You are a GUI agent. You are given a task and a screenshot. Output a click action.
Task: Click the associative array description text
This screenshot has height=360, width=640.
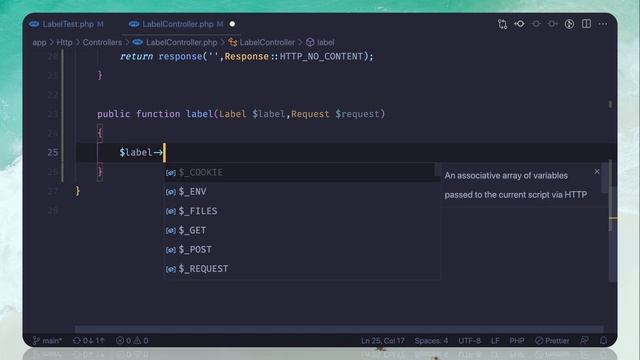point(516,185)
